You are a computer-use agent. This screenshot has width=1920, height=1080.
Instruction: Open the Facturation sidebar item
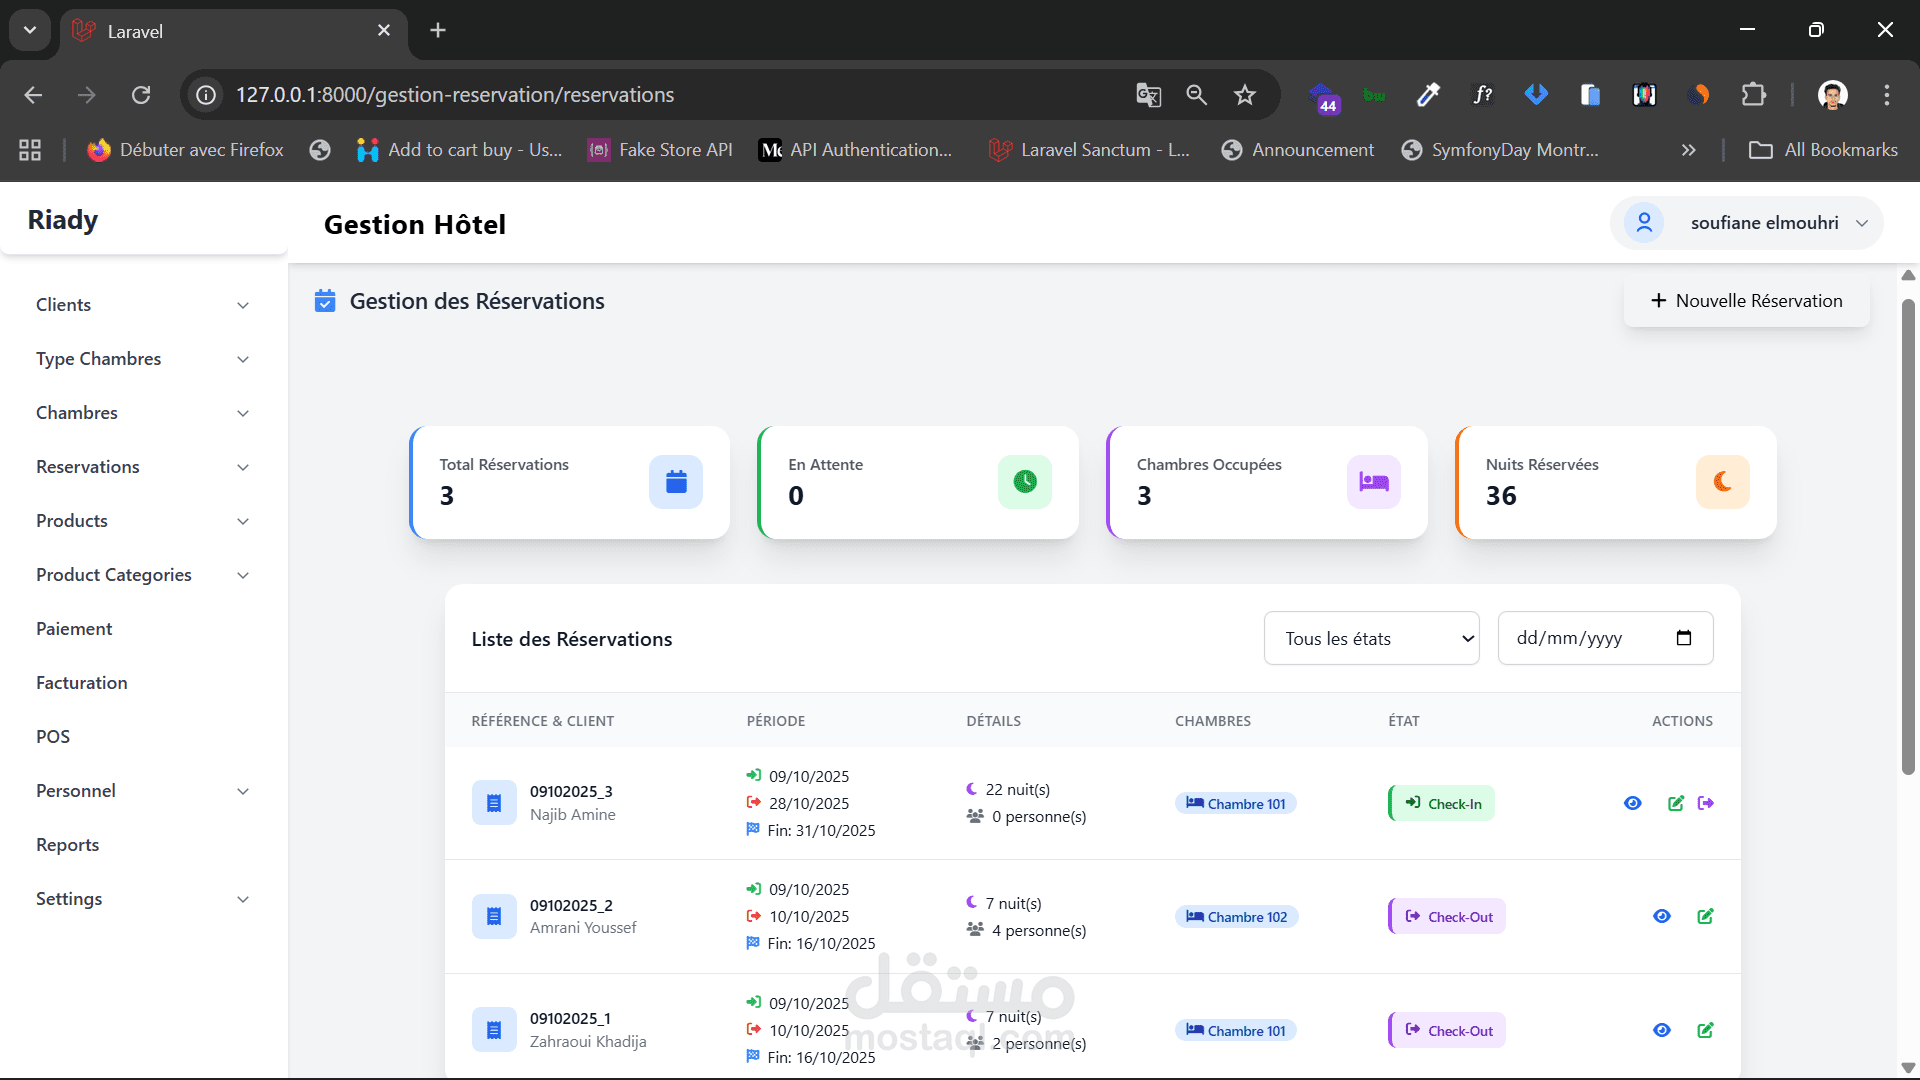click(82, 683)
